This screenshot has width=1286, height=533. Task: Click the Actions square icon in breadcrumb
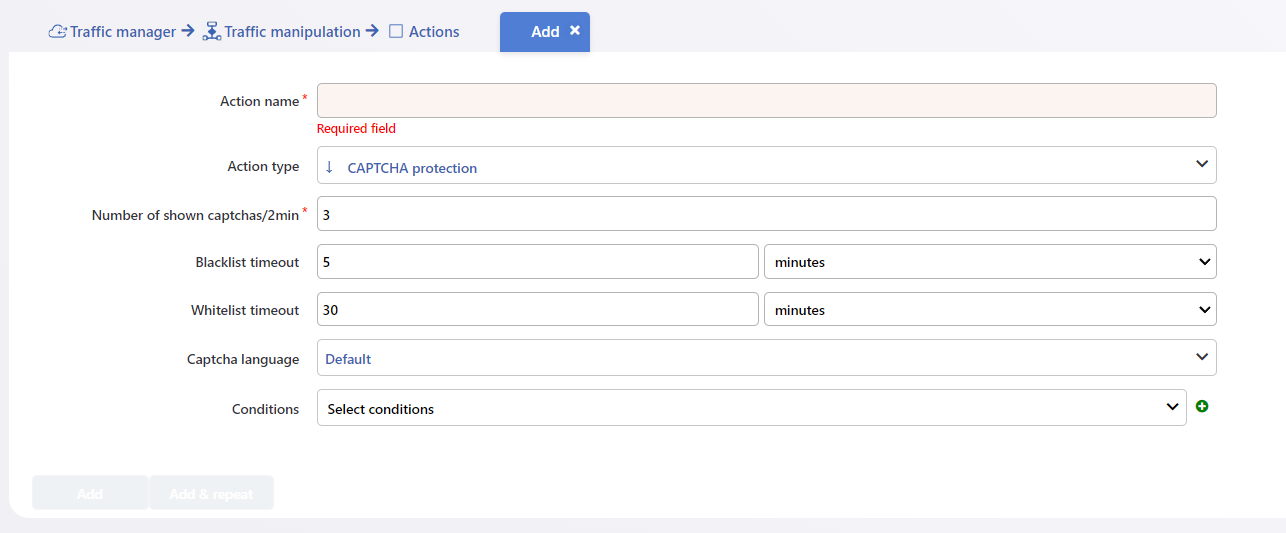click(x=396, y=31)
